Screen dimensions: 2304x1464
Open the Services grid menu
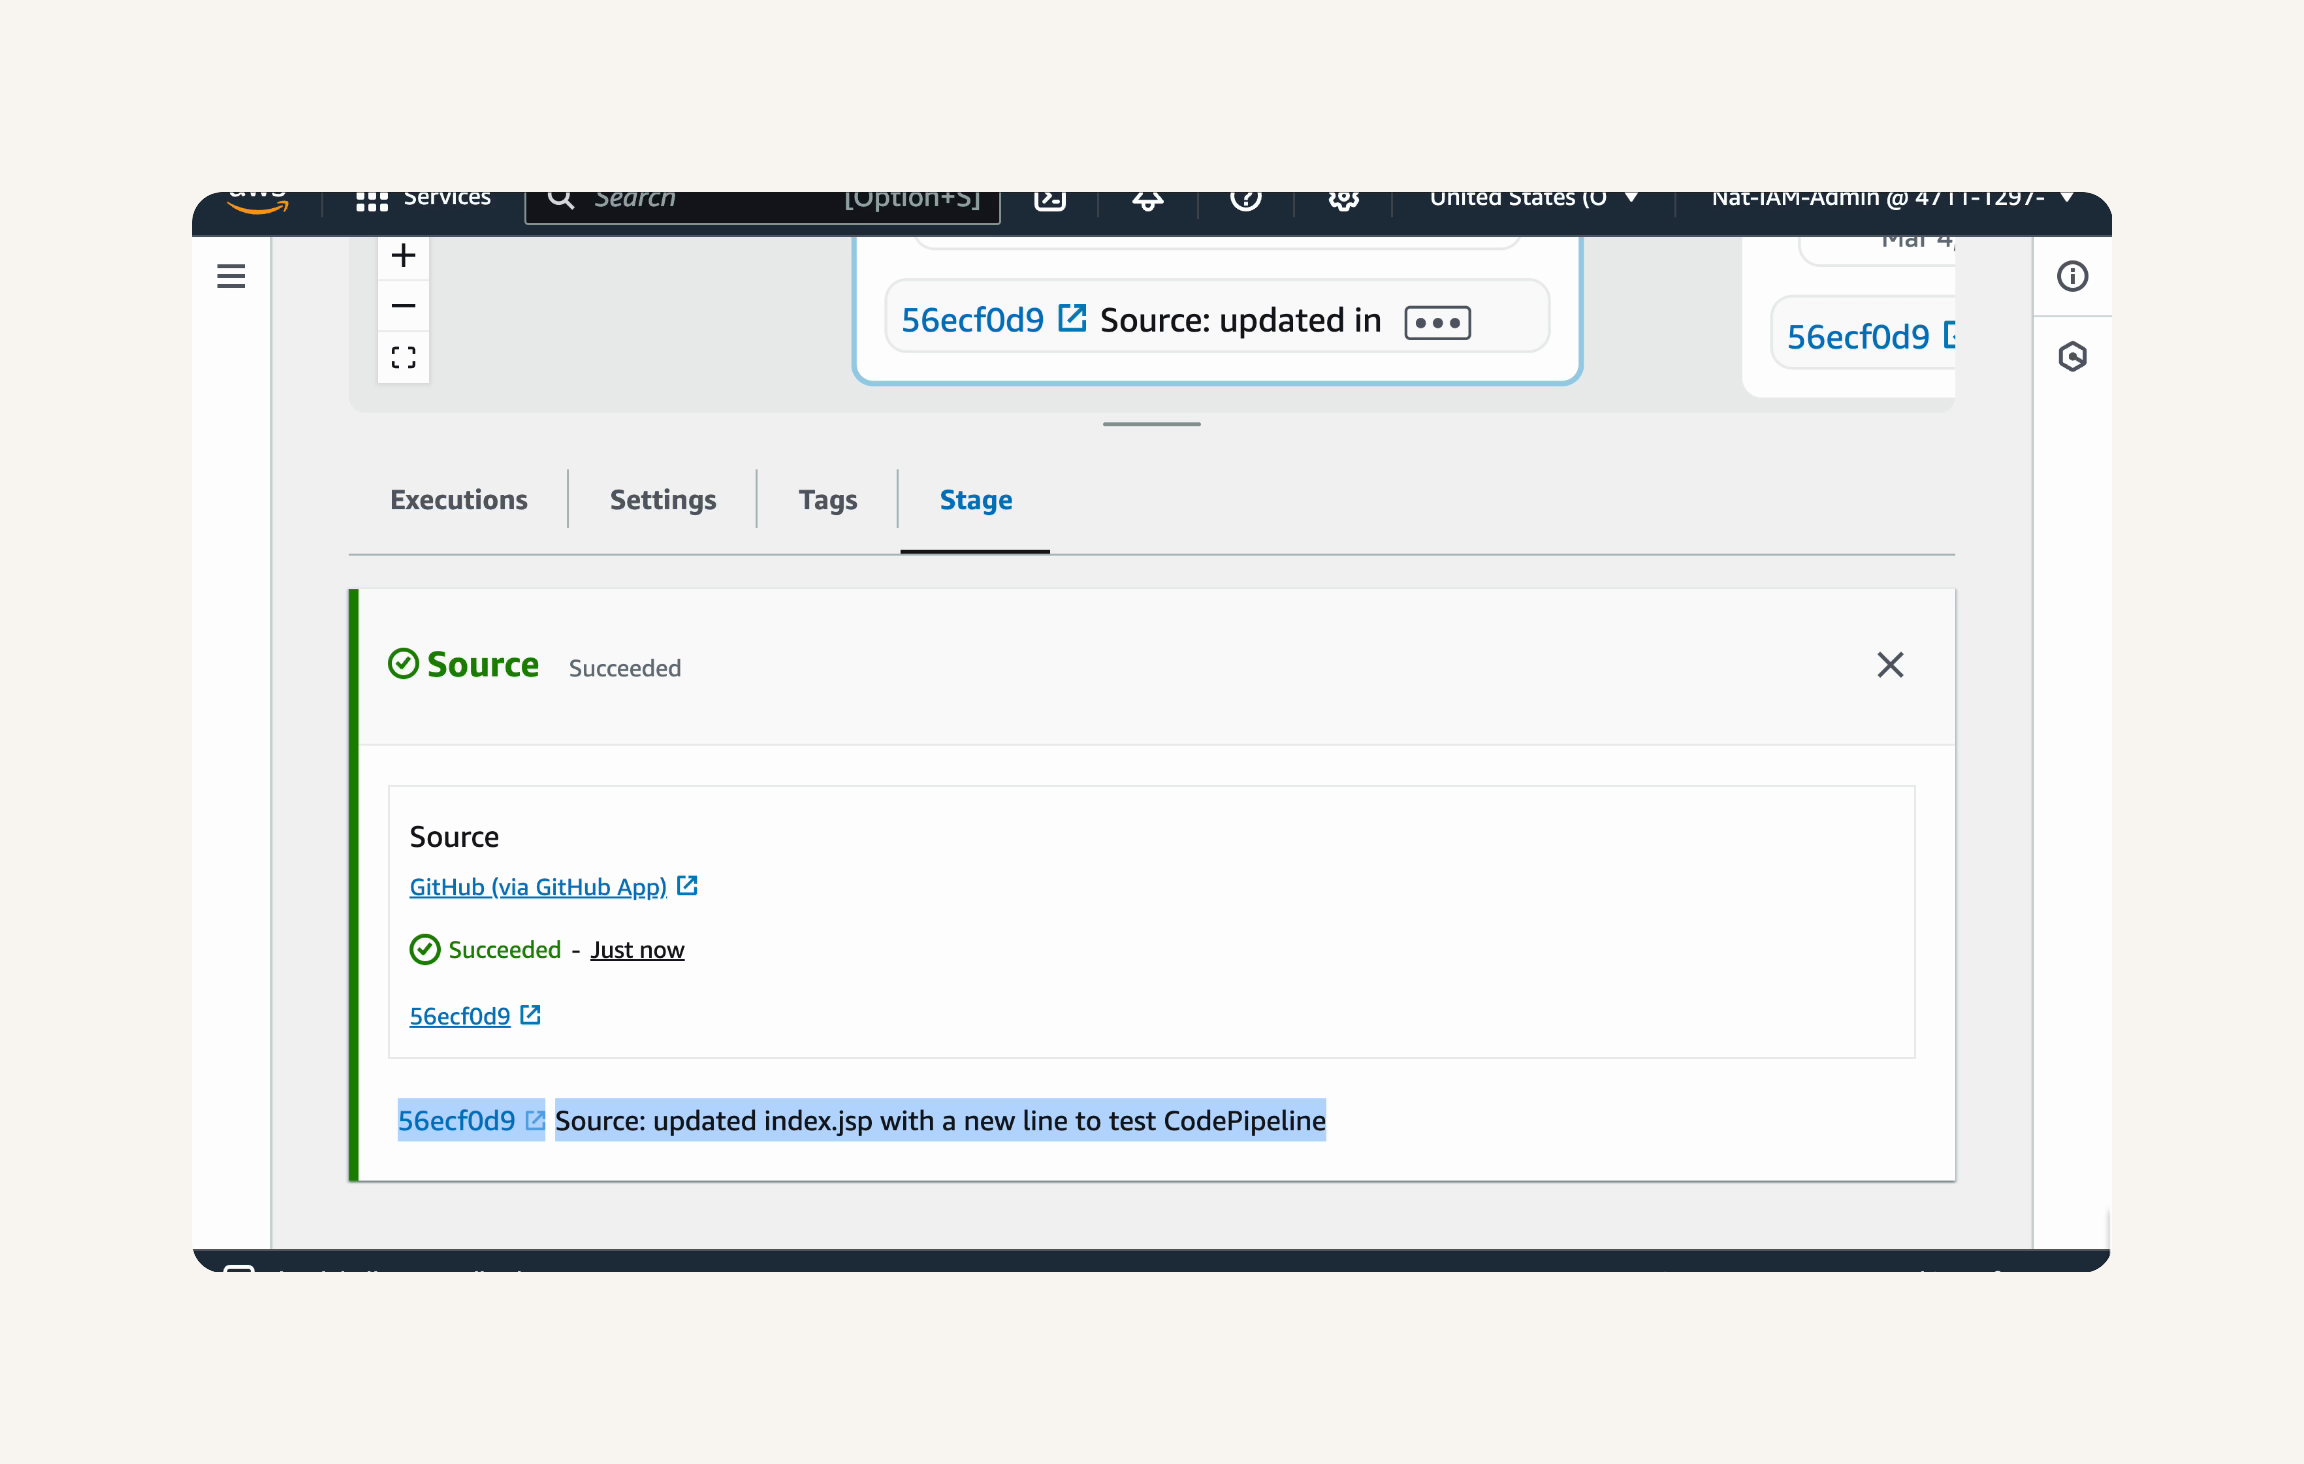tap(423, 198)
